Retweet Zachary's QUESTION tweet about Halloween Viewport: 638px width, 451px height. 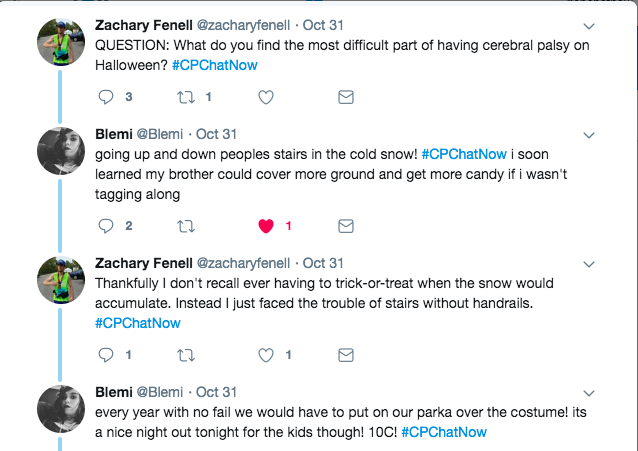185,97
